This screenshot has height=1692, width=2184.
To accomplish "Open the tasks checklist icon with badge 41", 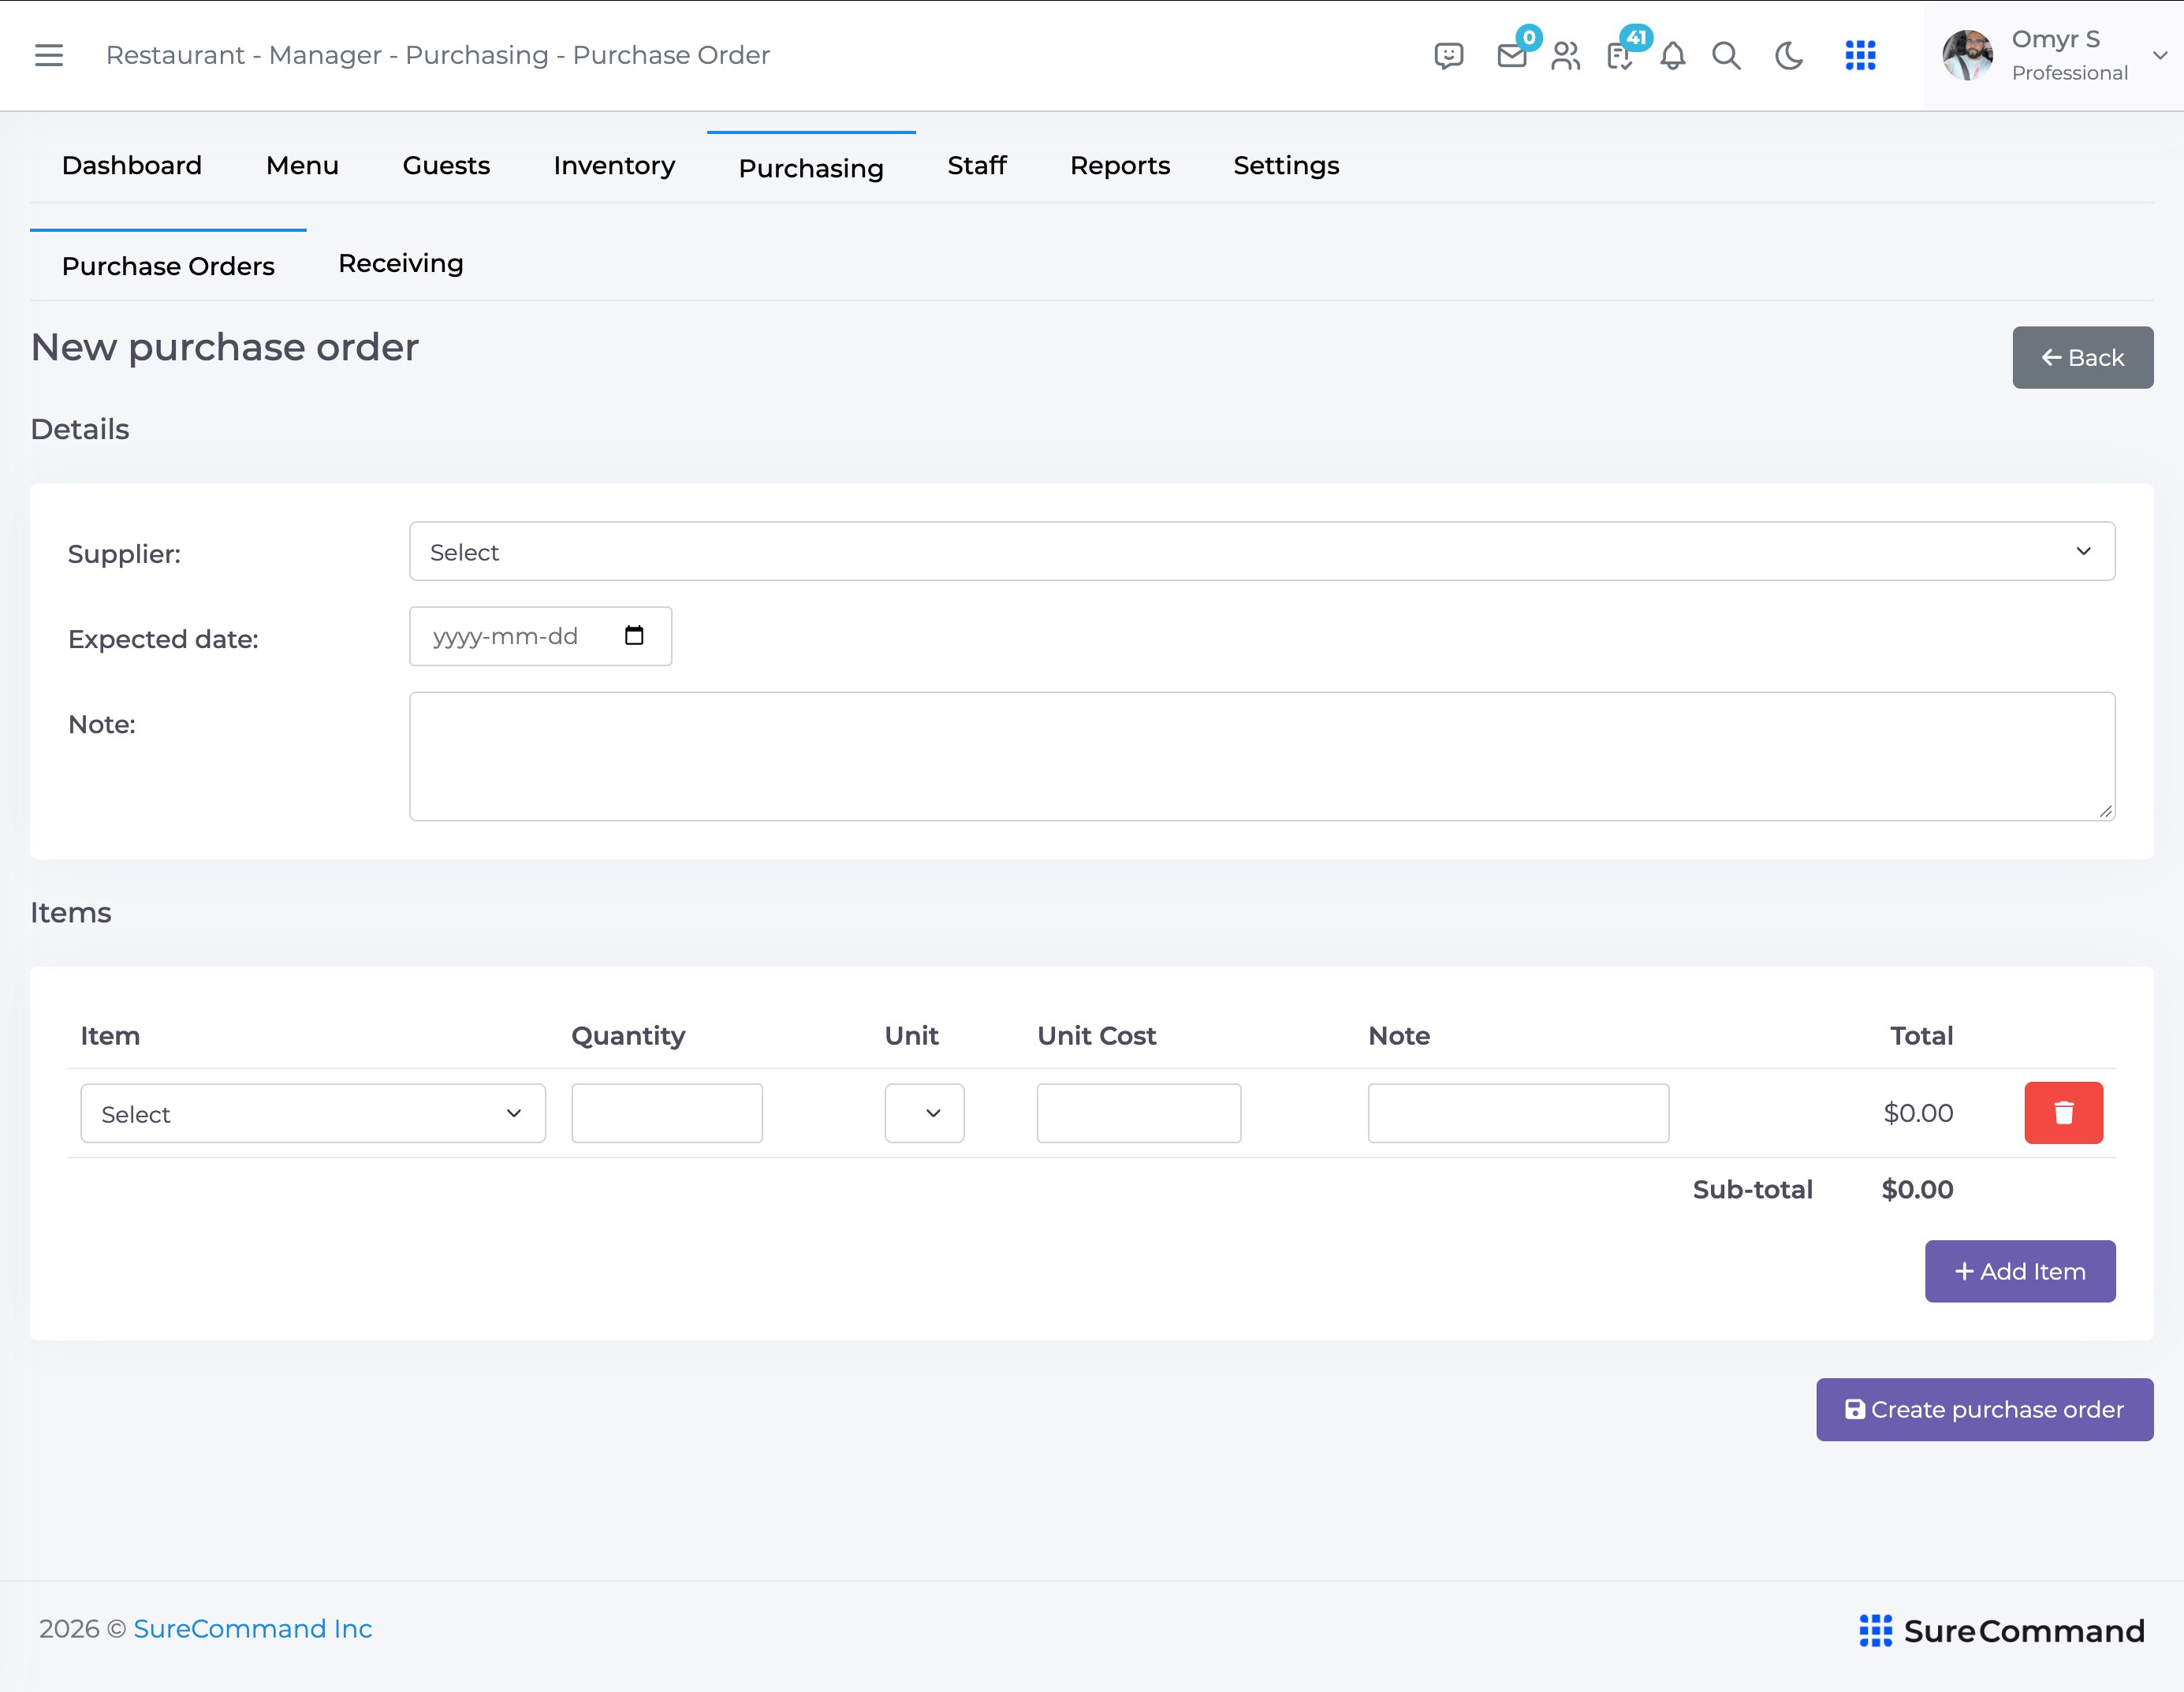I will pyautogui.click(x=1620, y=56).
